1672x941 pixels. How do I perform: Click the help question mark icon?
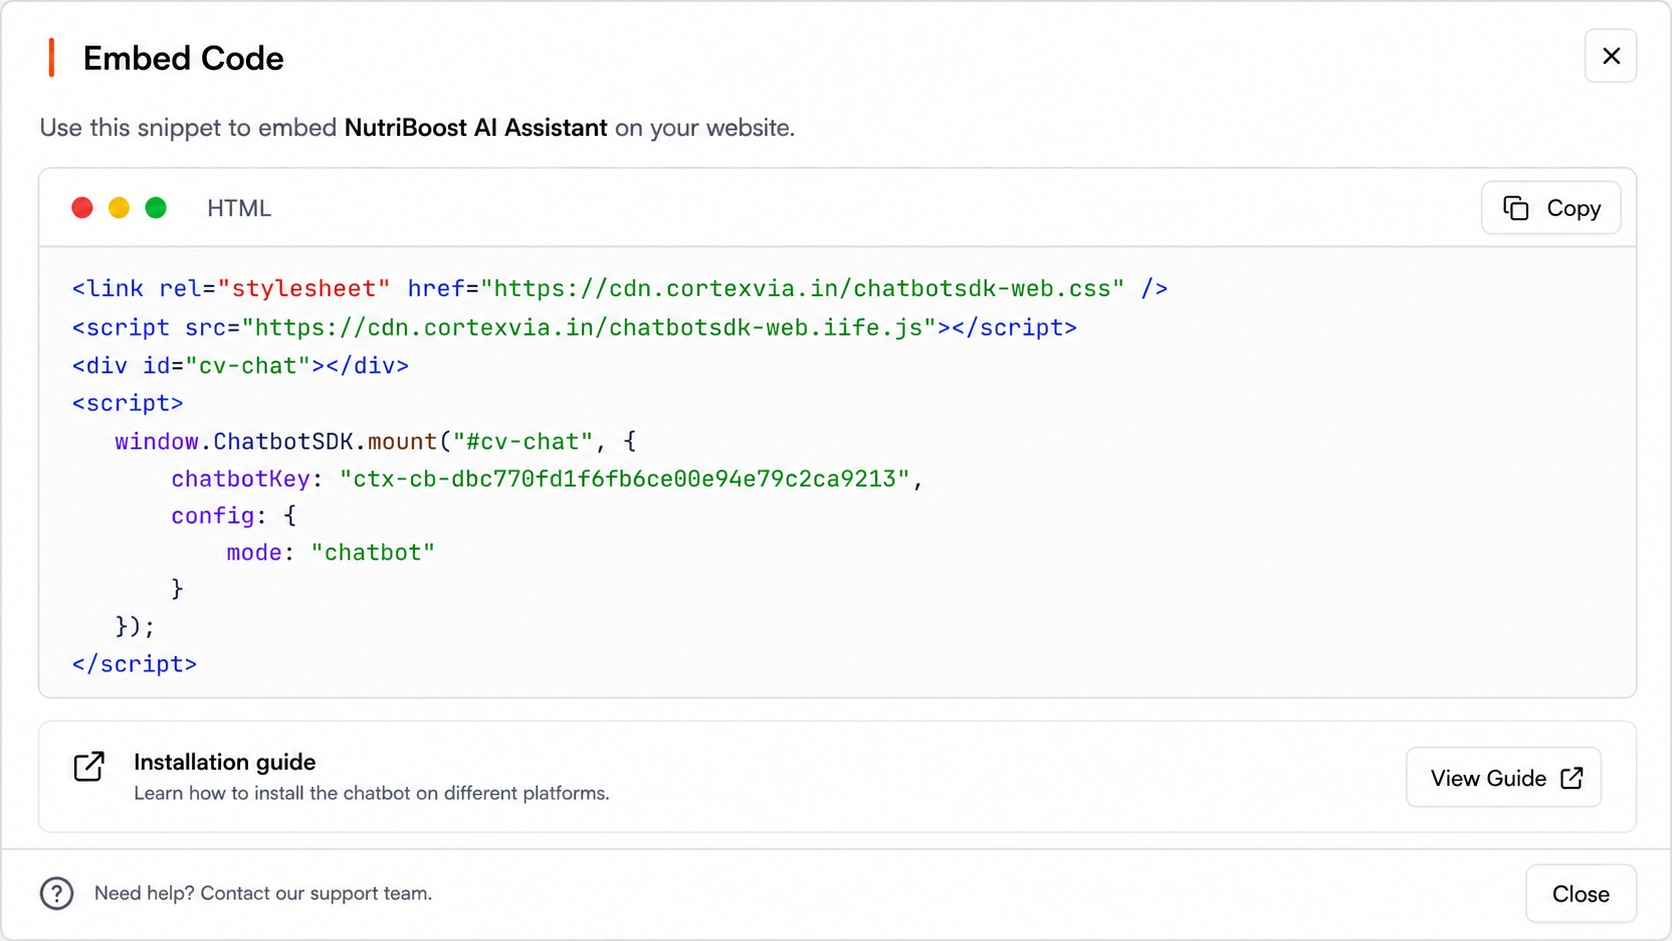[57, 893]
